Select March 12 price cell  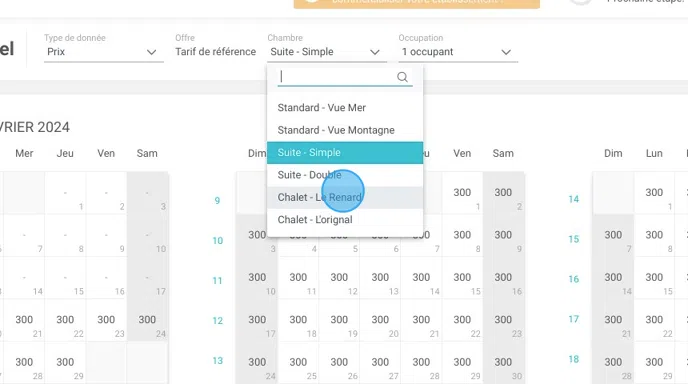(x=339, y=278)
